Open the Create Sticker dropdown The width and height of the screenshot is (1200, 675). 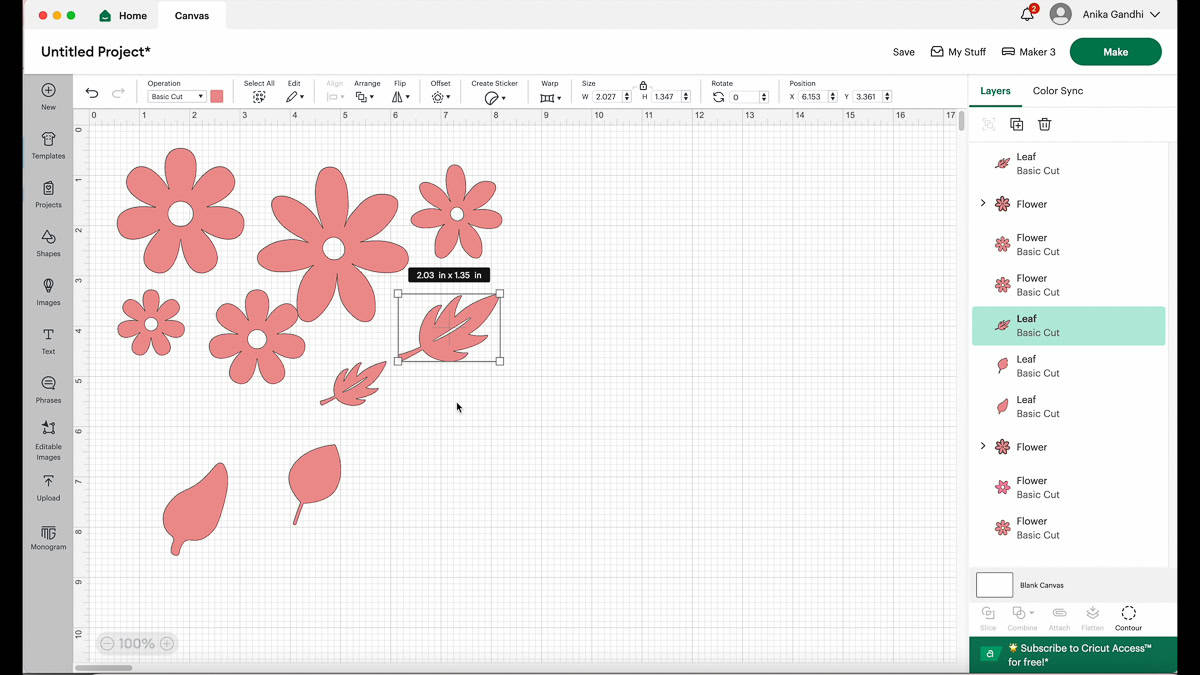tap(495, 97)
